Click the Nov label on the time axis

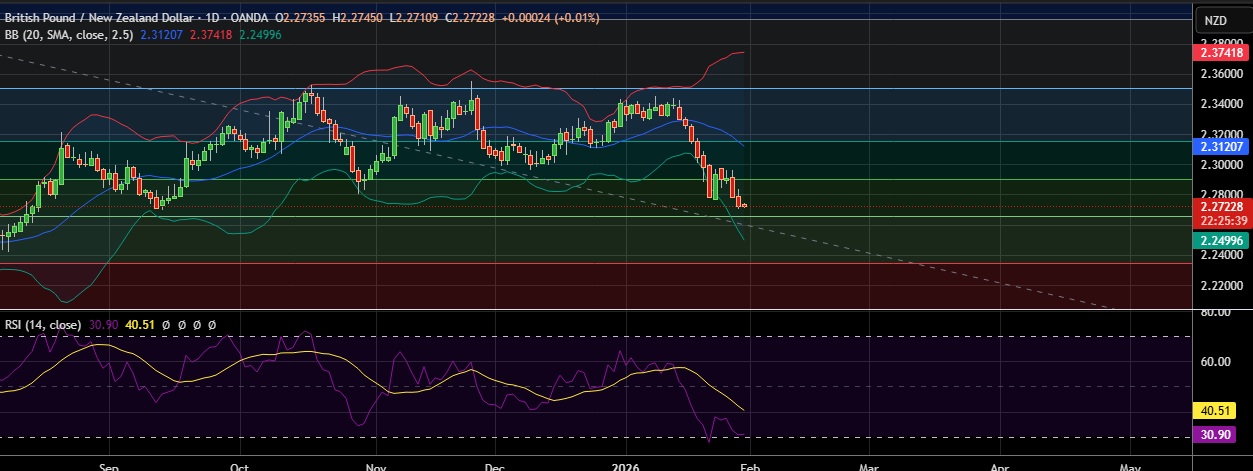pyautogui.click(x=375, y=465)
